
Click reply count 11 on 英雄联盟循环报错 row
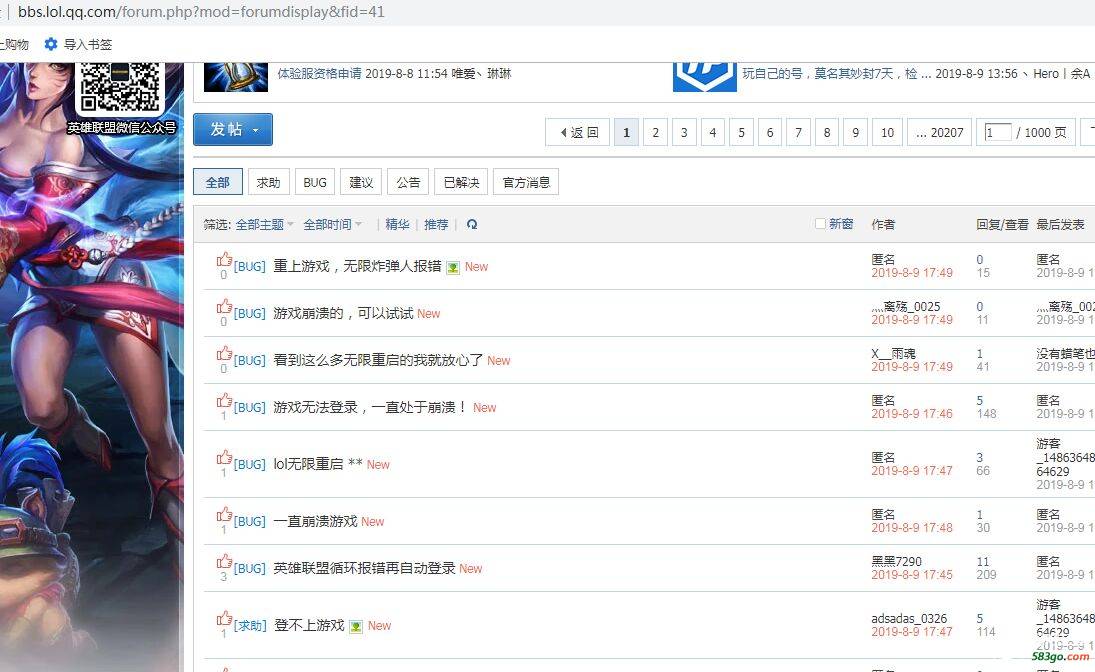tap(983, 562)
